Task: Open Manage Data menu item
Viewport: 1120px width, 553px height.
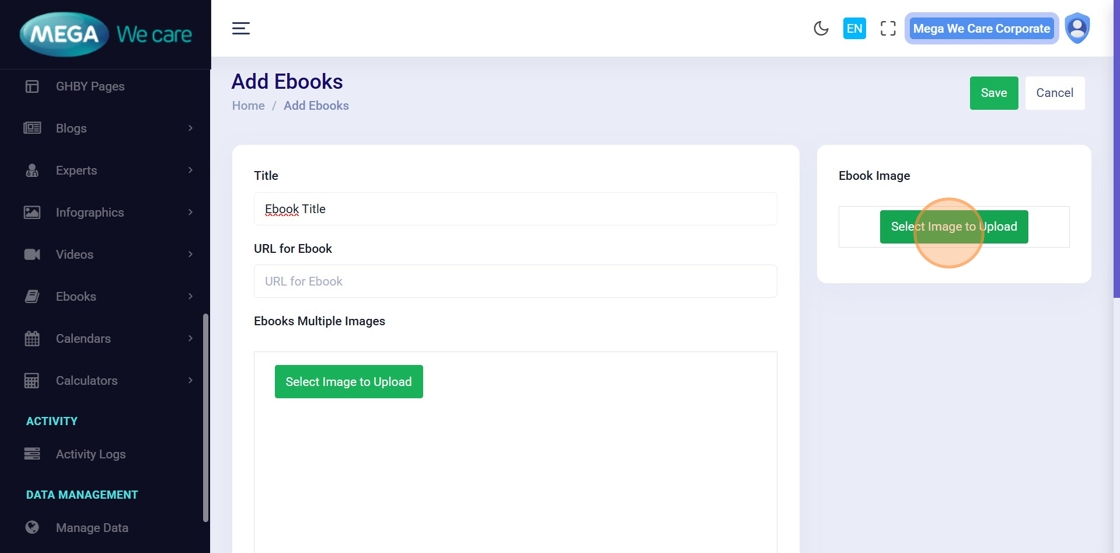Action: pos(91,528)
